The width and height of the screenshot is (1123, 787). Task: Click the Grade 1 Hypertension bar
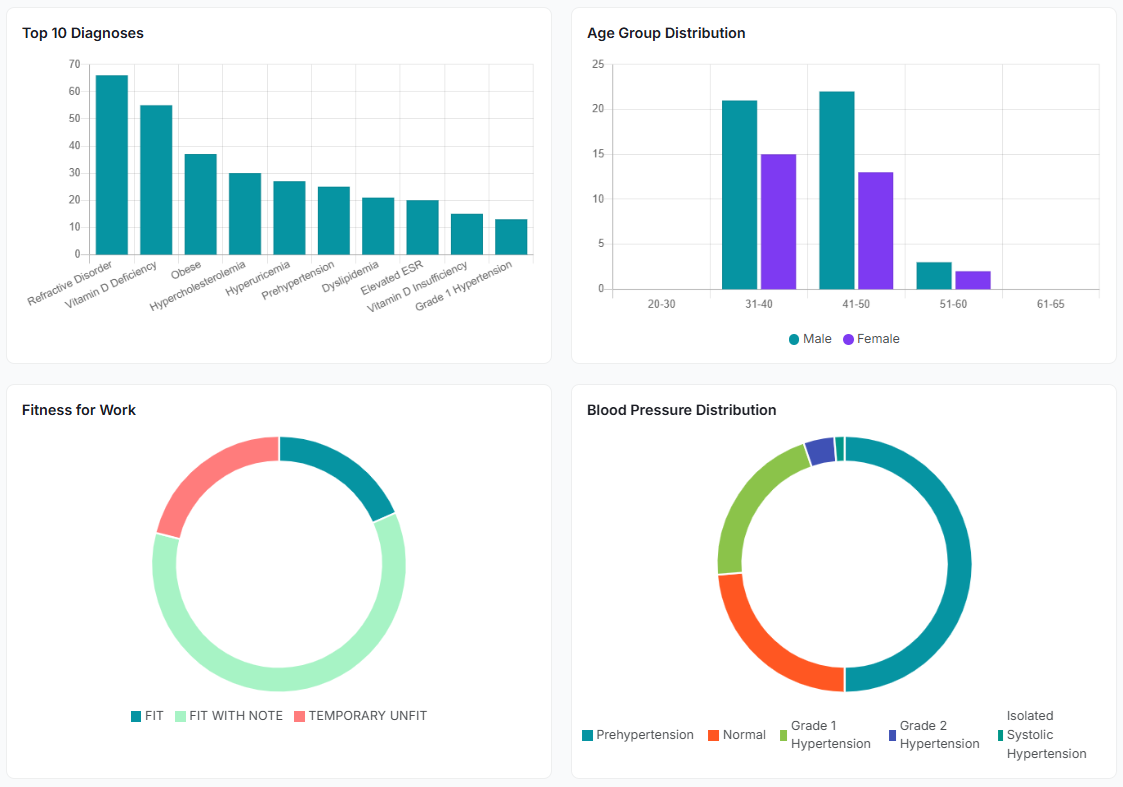click(x=511, y=237)
